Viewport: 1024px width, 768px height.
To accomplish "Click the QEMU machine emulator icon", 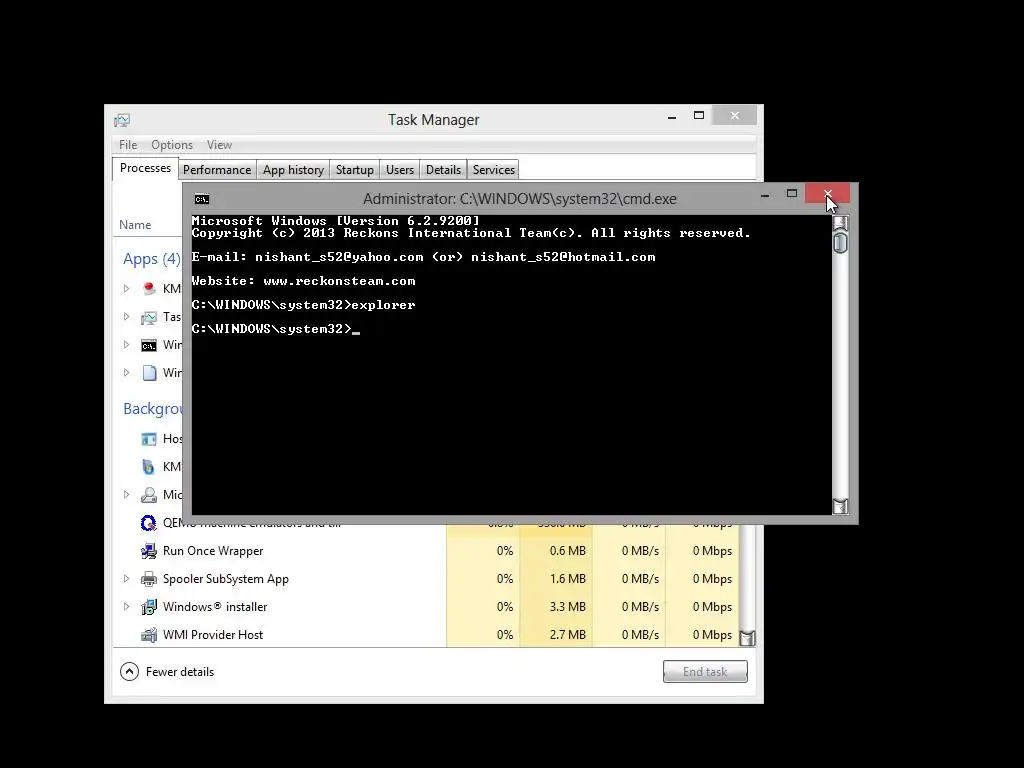I will point(148,522).
